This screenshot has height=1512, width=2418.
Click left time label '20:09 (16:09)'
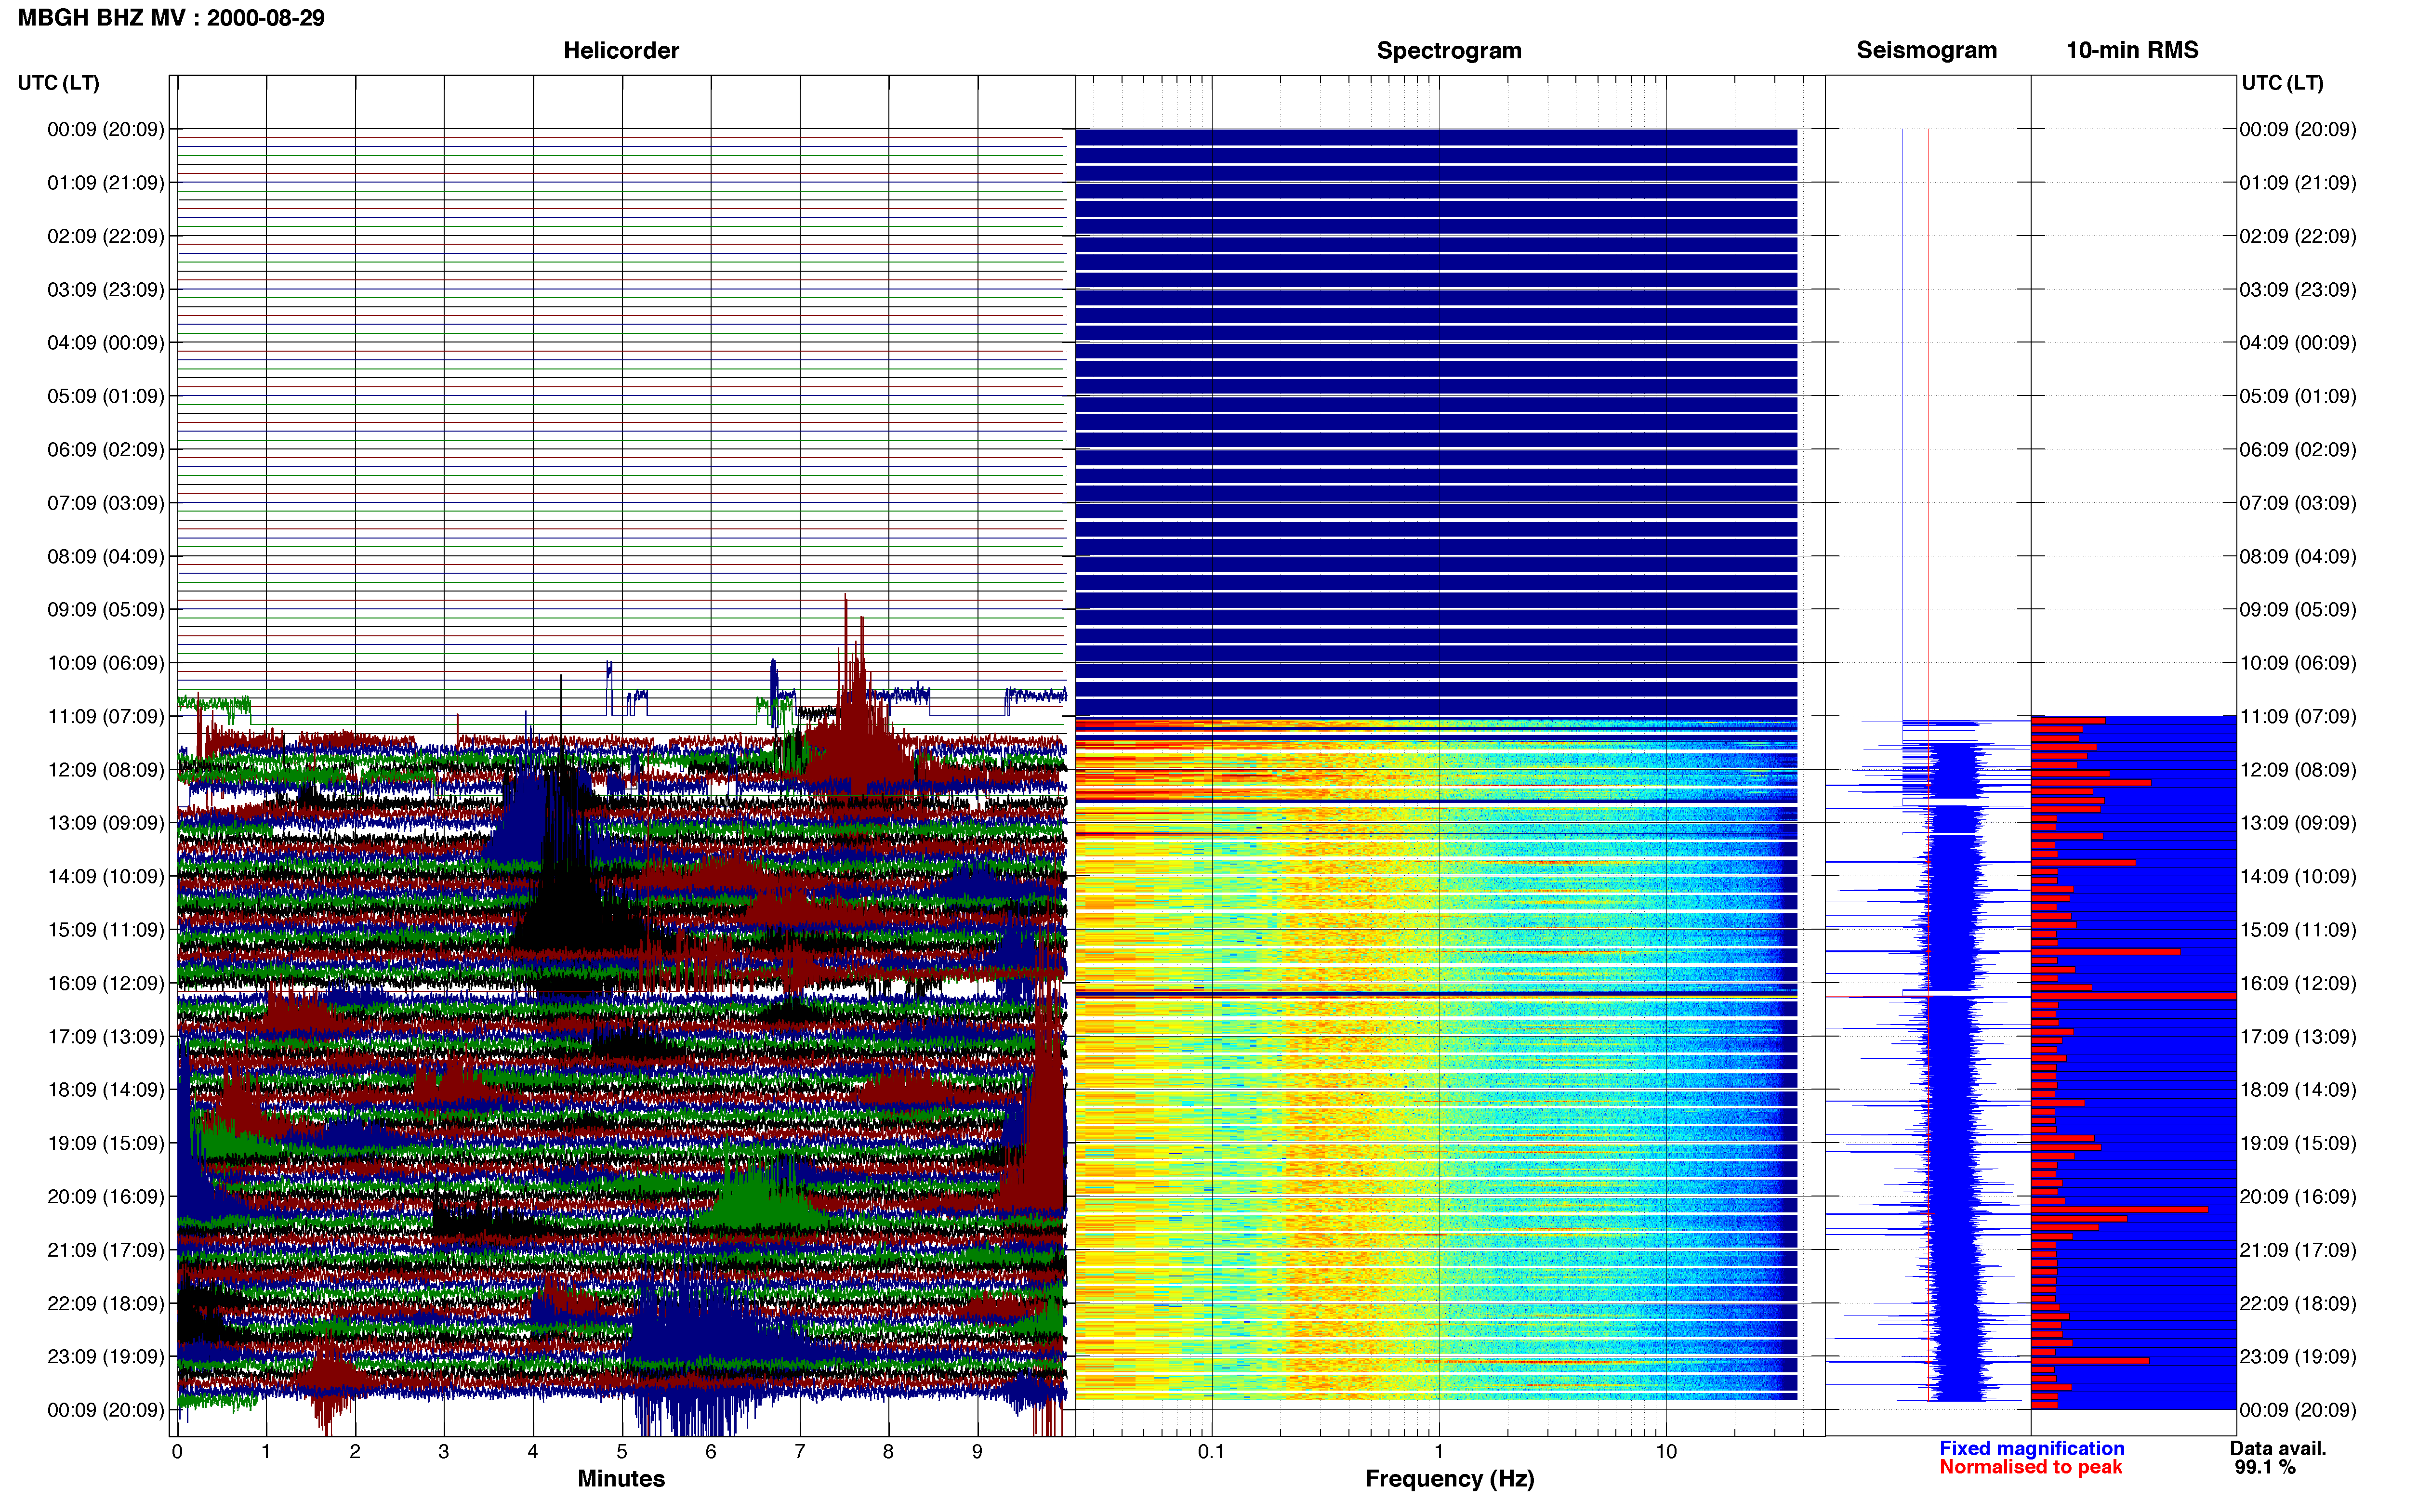click(x=106, y=1196)
